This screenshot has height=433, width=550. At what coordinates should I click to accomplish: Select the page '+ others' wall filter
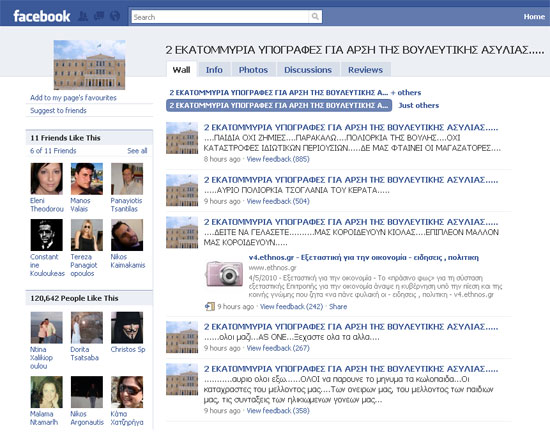pos(295,93)
